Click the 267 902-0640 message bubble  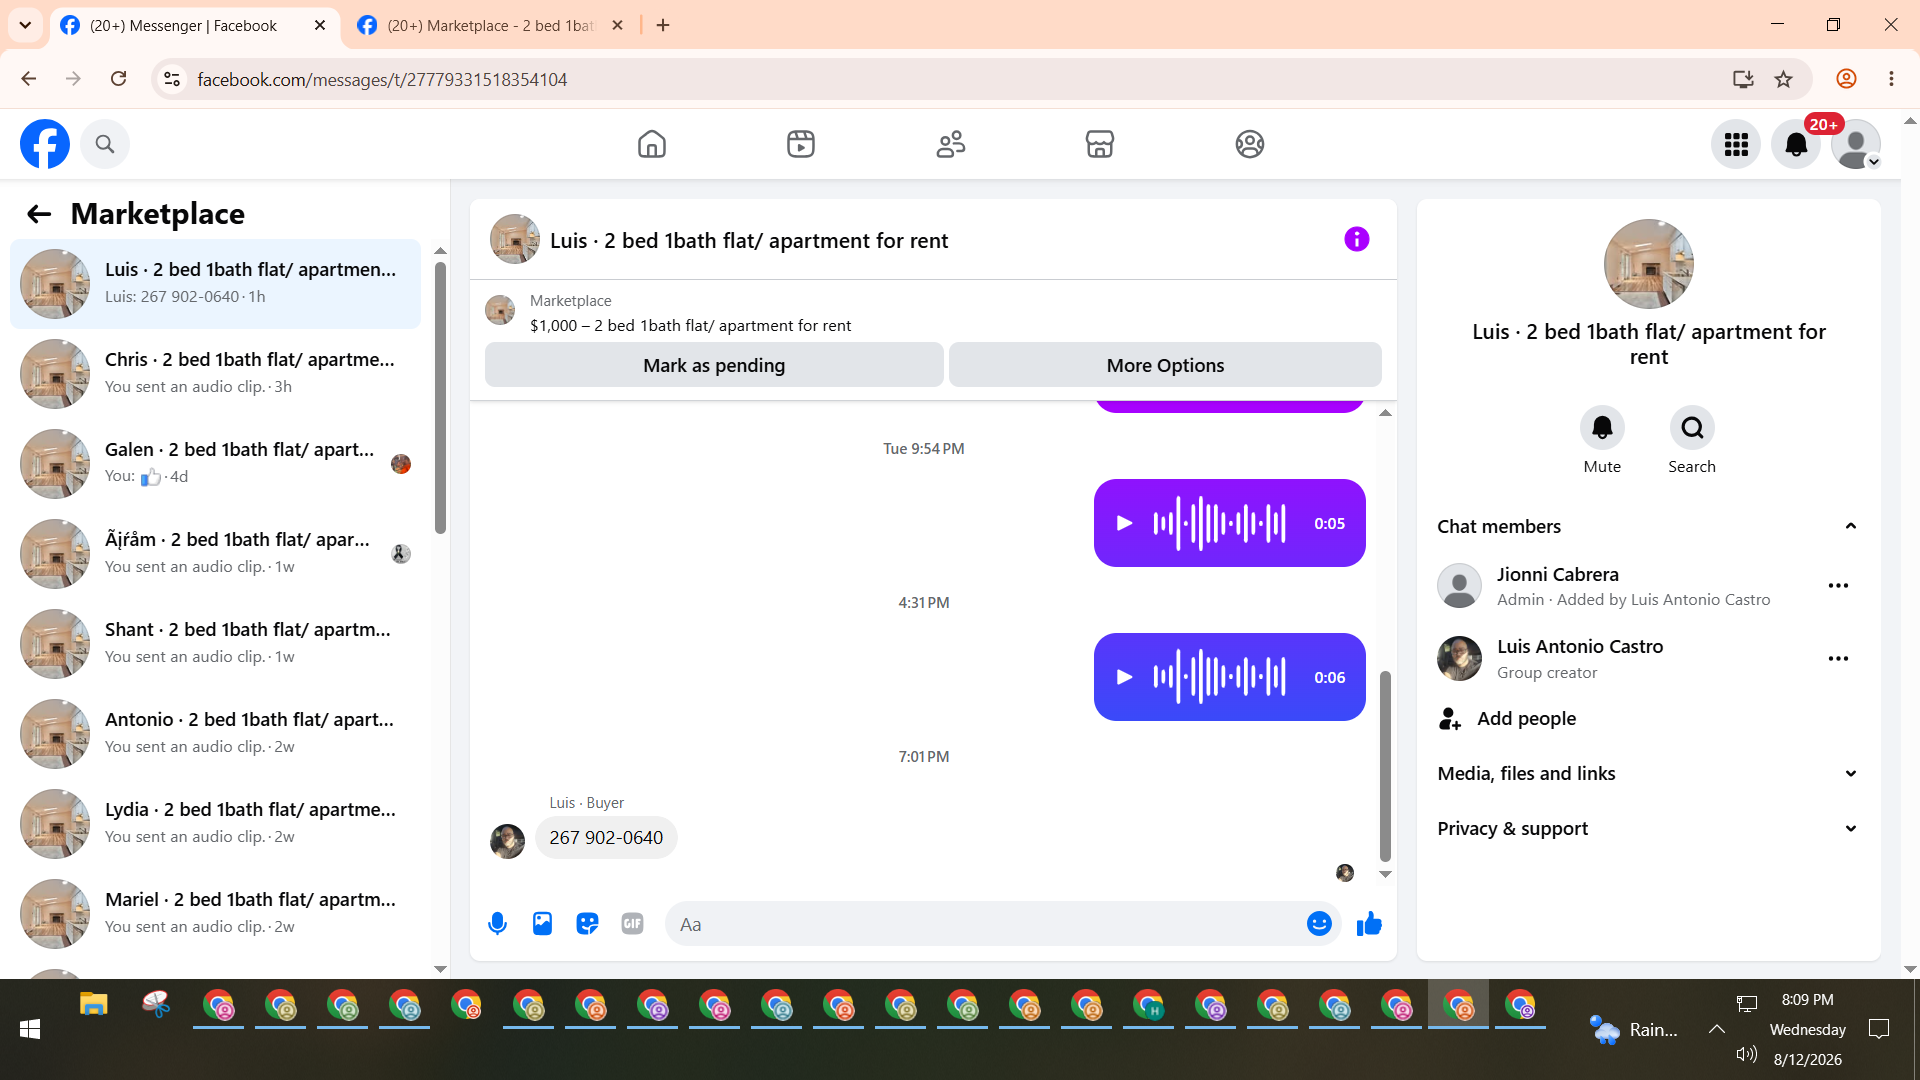pyautogui.click(x=606, y=838)
